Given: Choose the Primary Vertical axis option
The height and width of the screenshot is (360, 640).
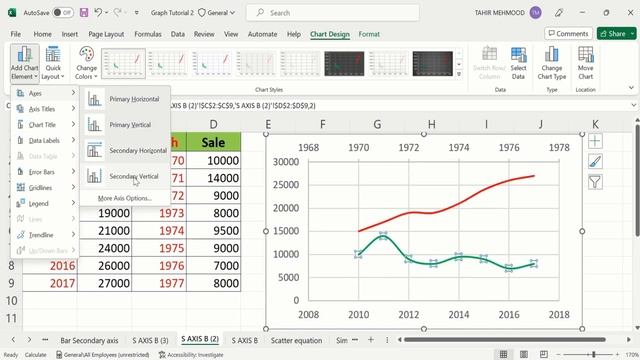Looking at the screenshot, I should pos(125,125).
